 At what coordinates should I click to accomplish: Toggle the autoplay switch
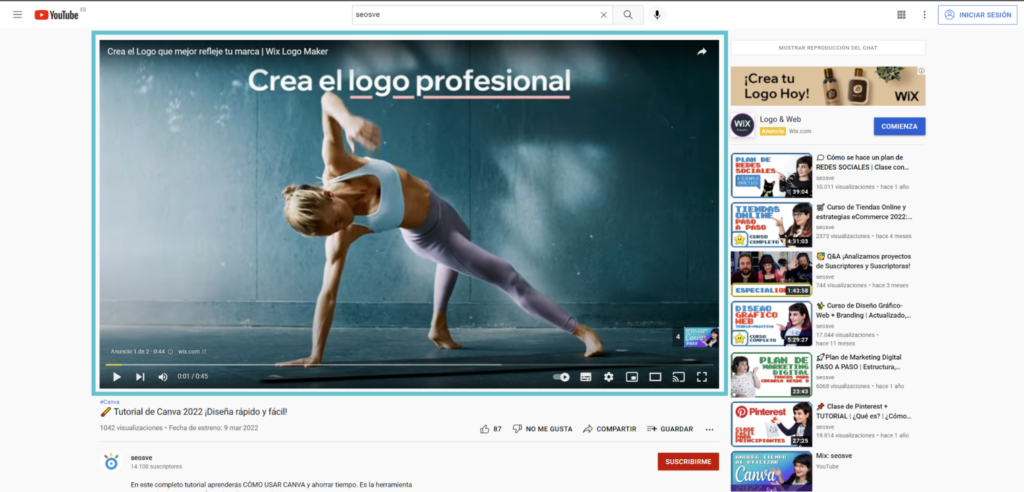[561, 376]
